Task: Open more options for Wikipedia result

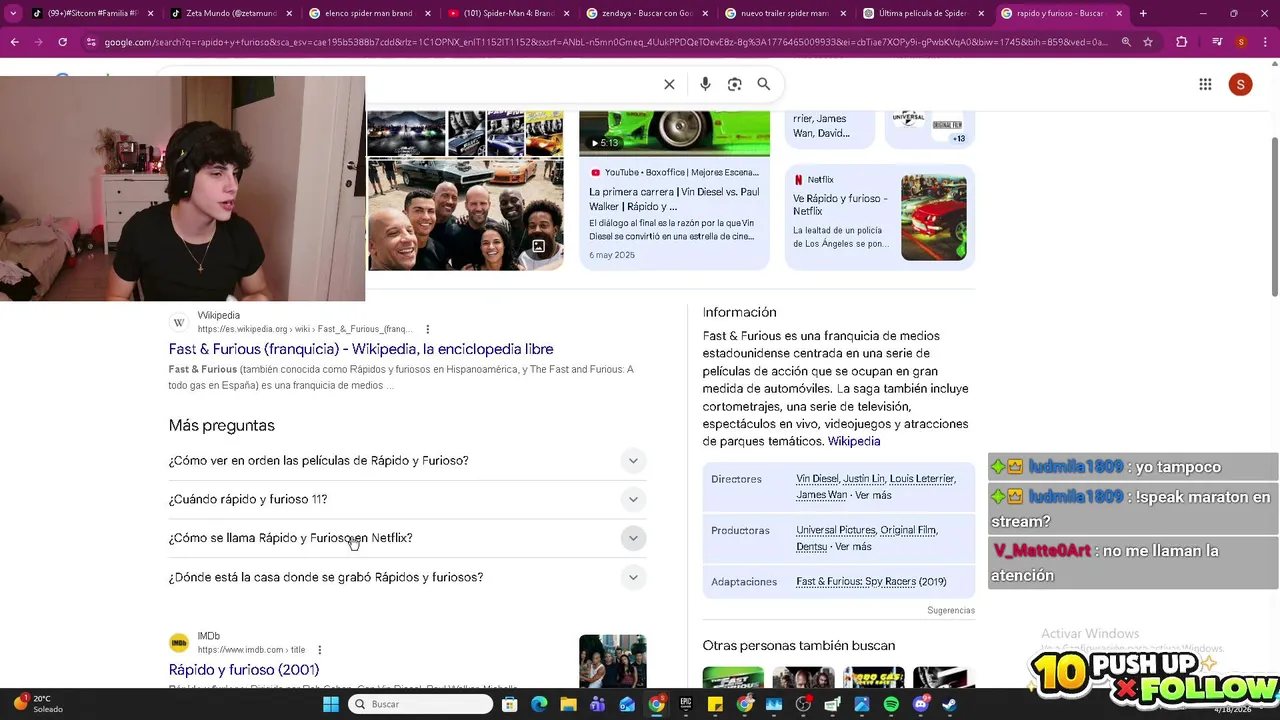Action: [x=427, y=329]
